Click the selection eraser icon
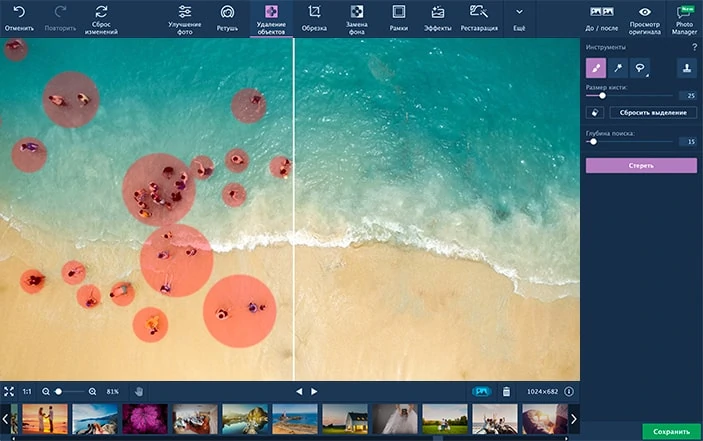Viewport: 703px width, 441px height. 596,112
